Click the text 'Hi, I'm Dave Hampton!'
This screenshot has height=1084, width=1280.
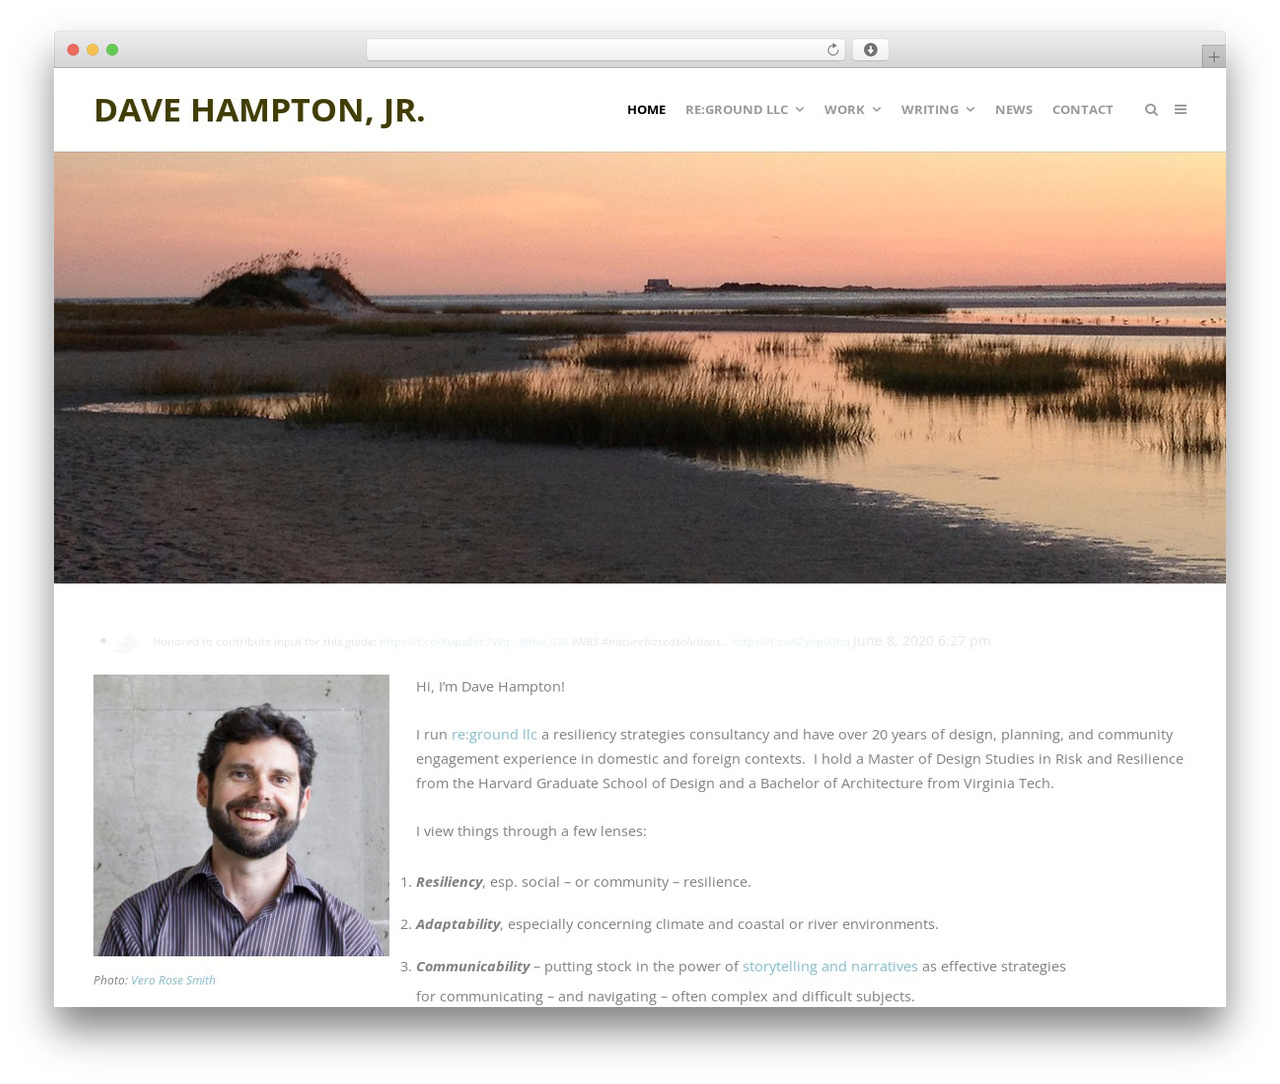click(490, 686)
